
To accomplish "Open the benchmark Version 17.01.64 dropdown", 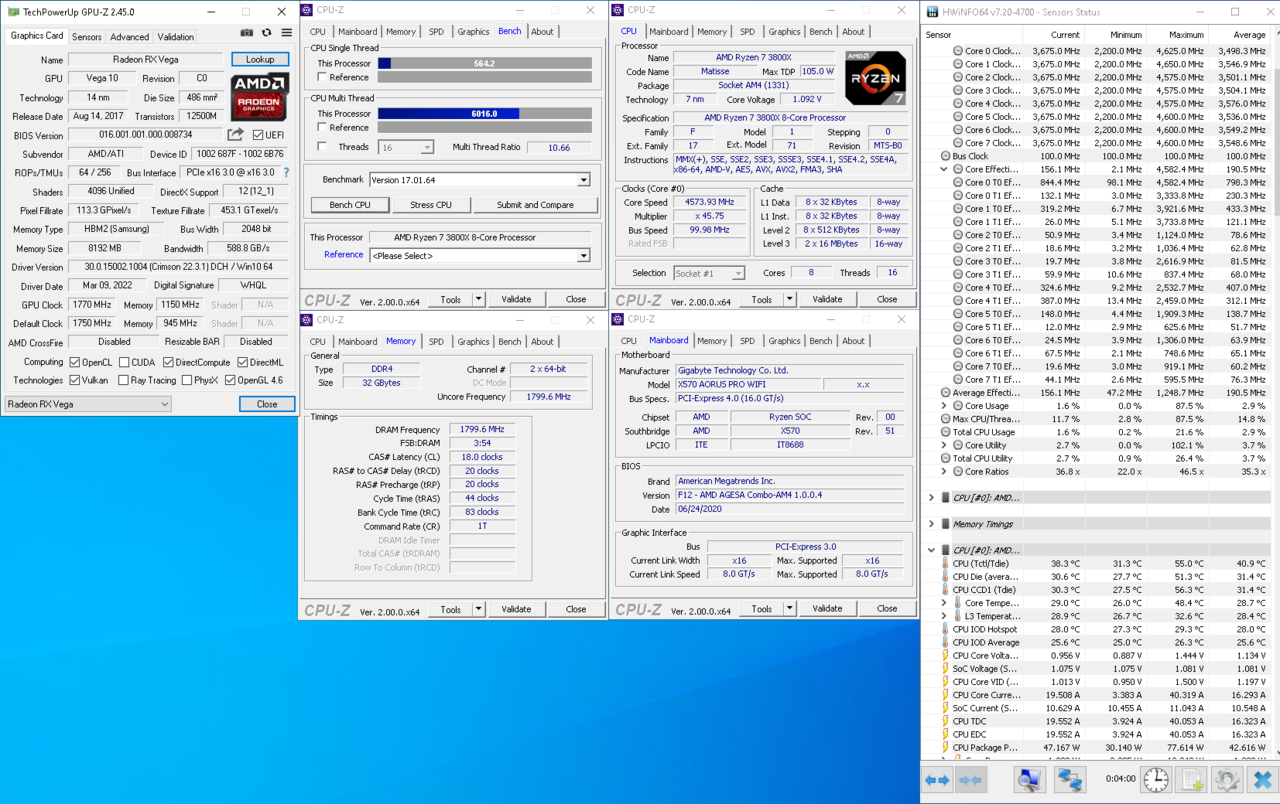I will coord(583,180).
